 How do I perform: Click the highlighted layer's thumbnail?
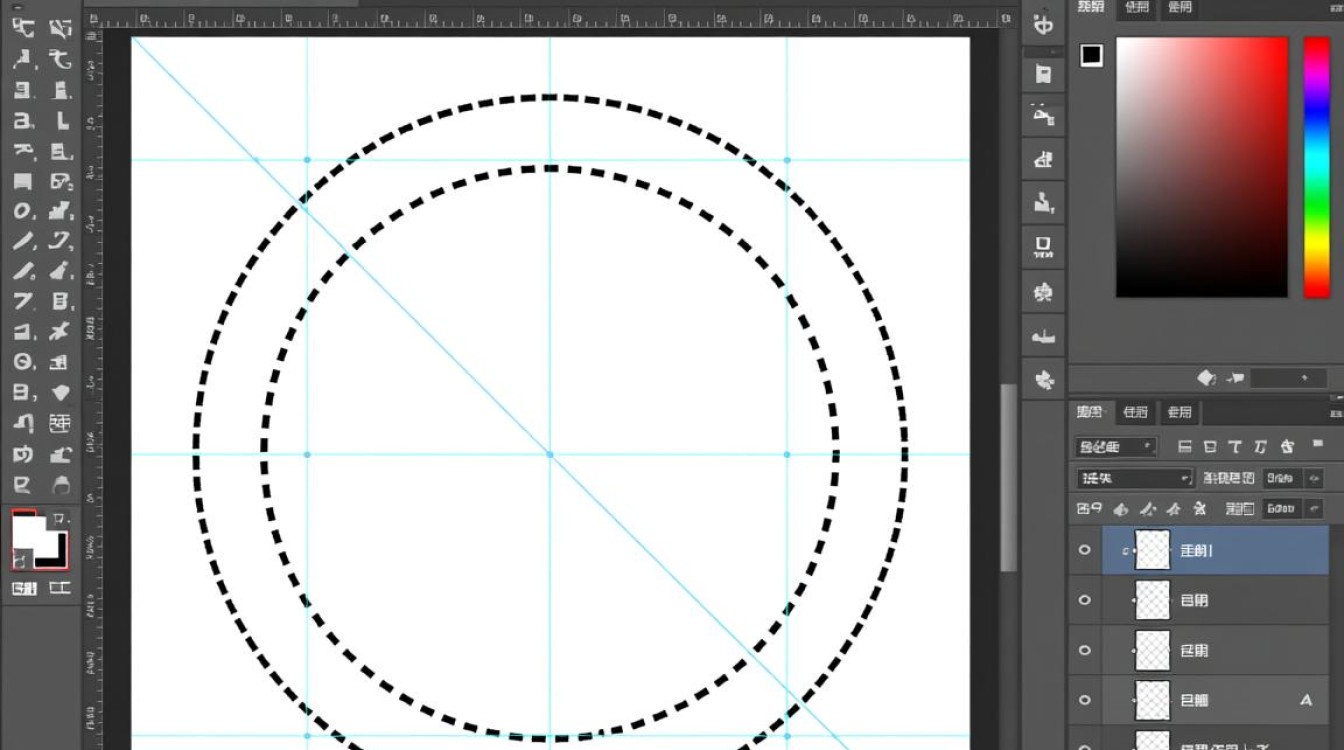pos(1153,550)
